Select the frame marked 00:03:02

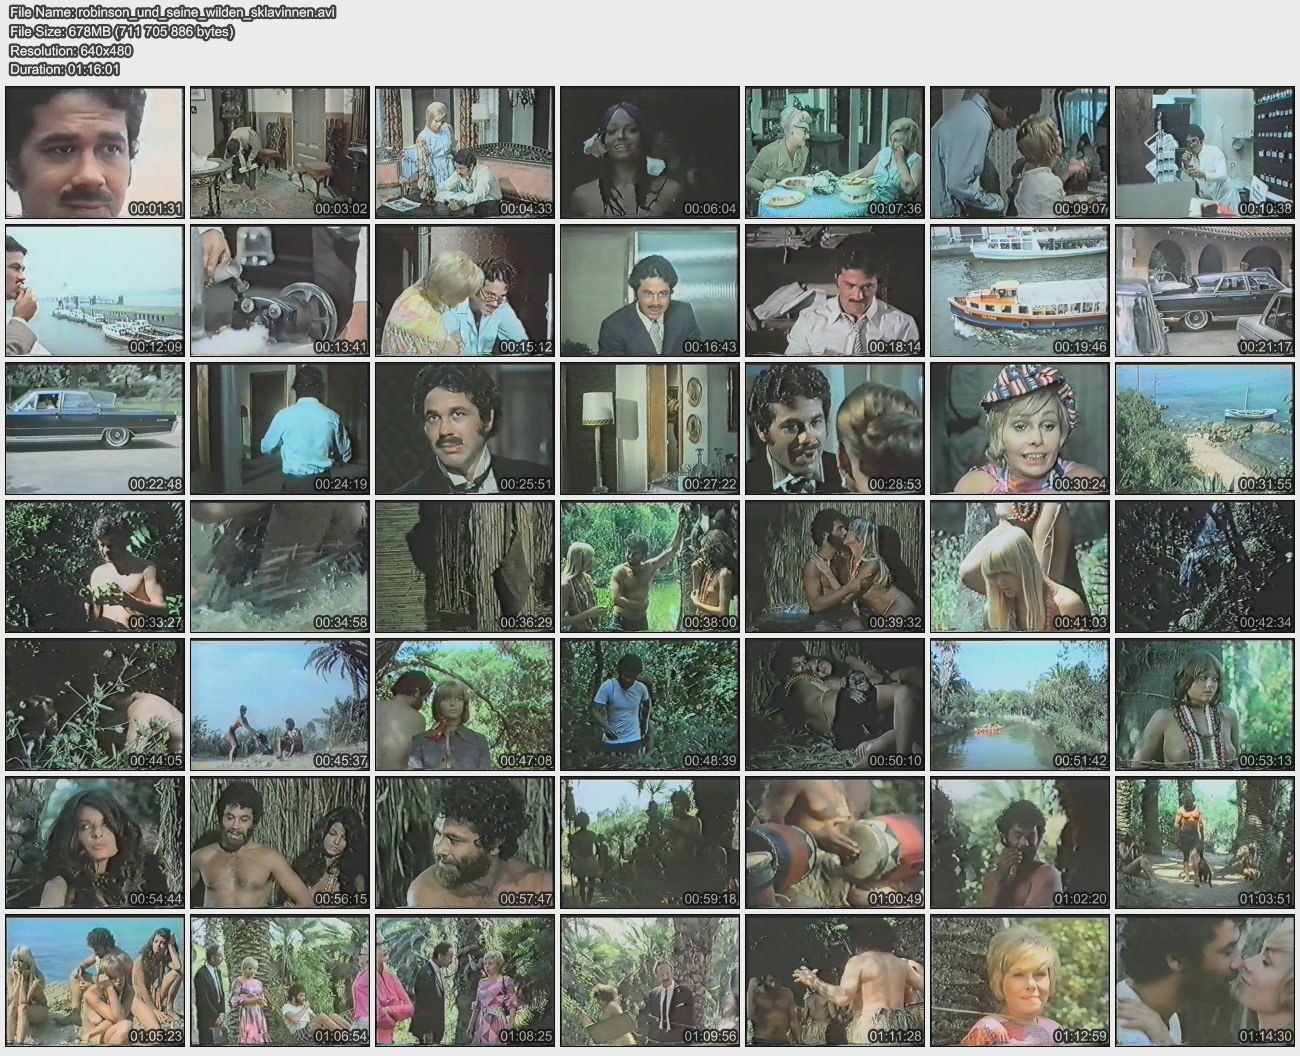280,152
